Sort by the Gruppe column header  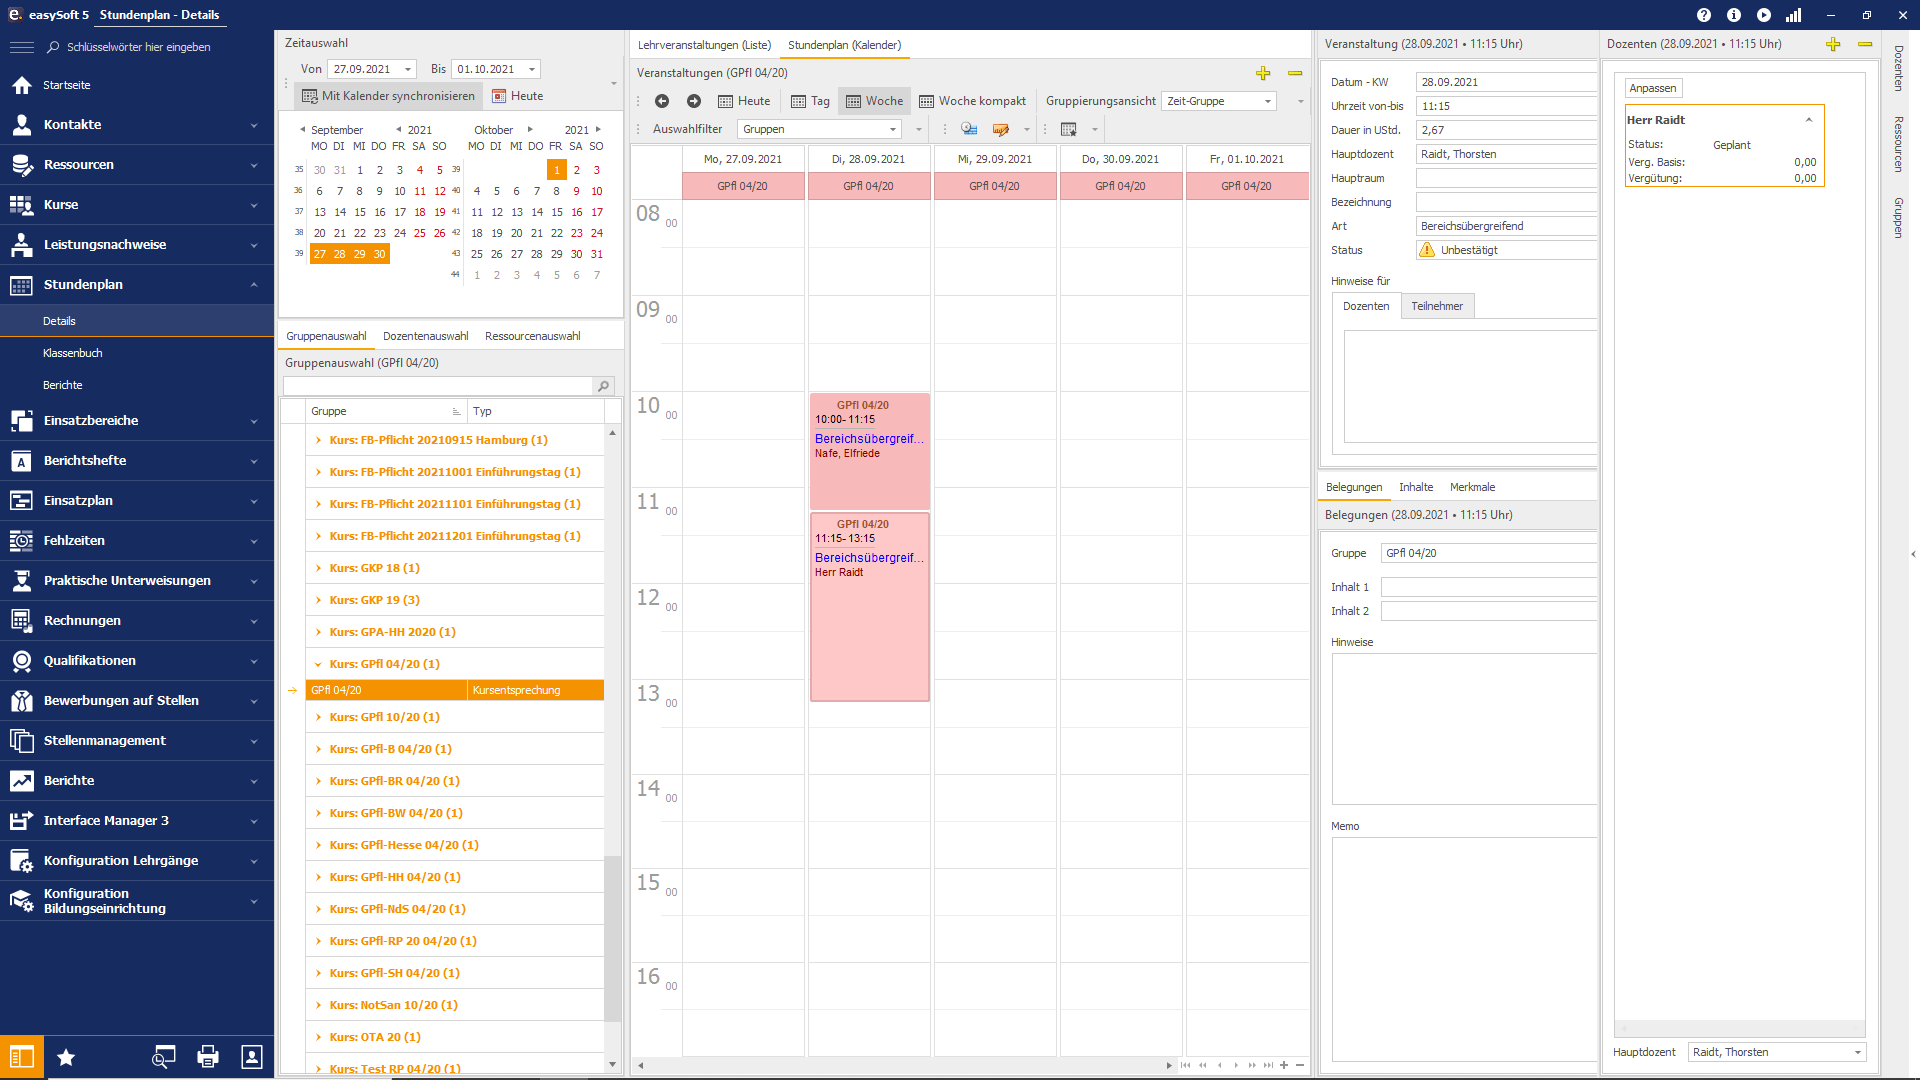tap(386, 411)
